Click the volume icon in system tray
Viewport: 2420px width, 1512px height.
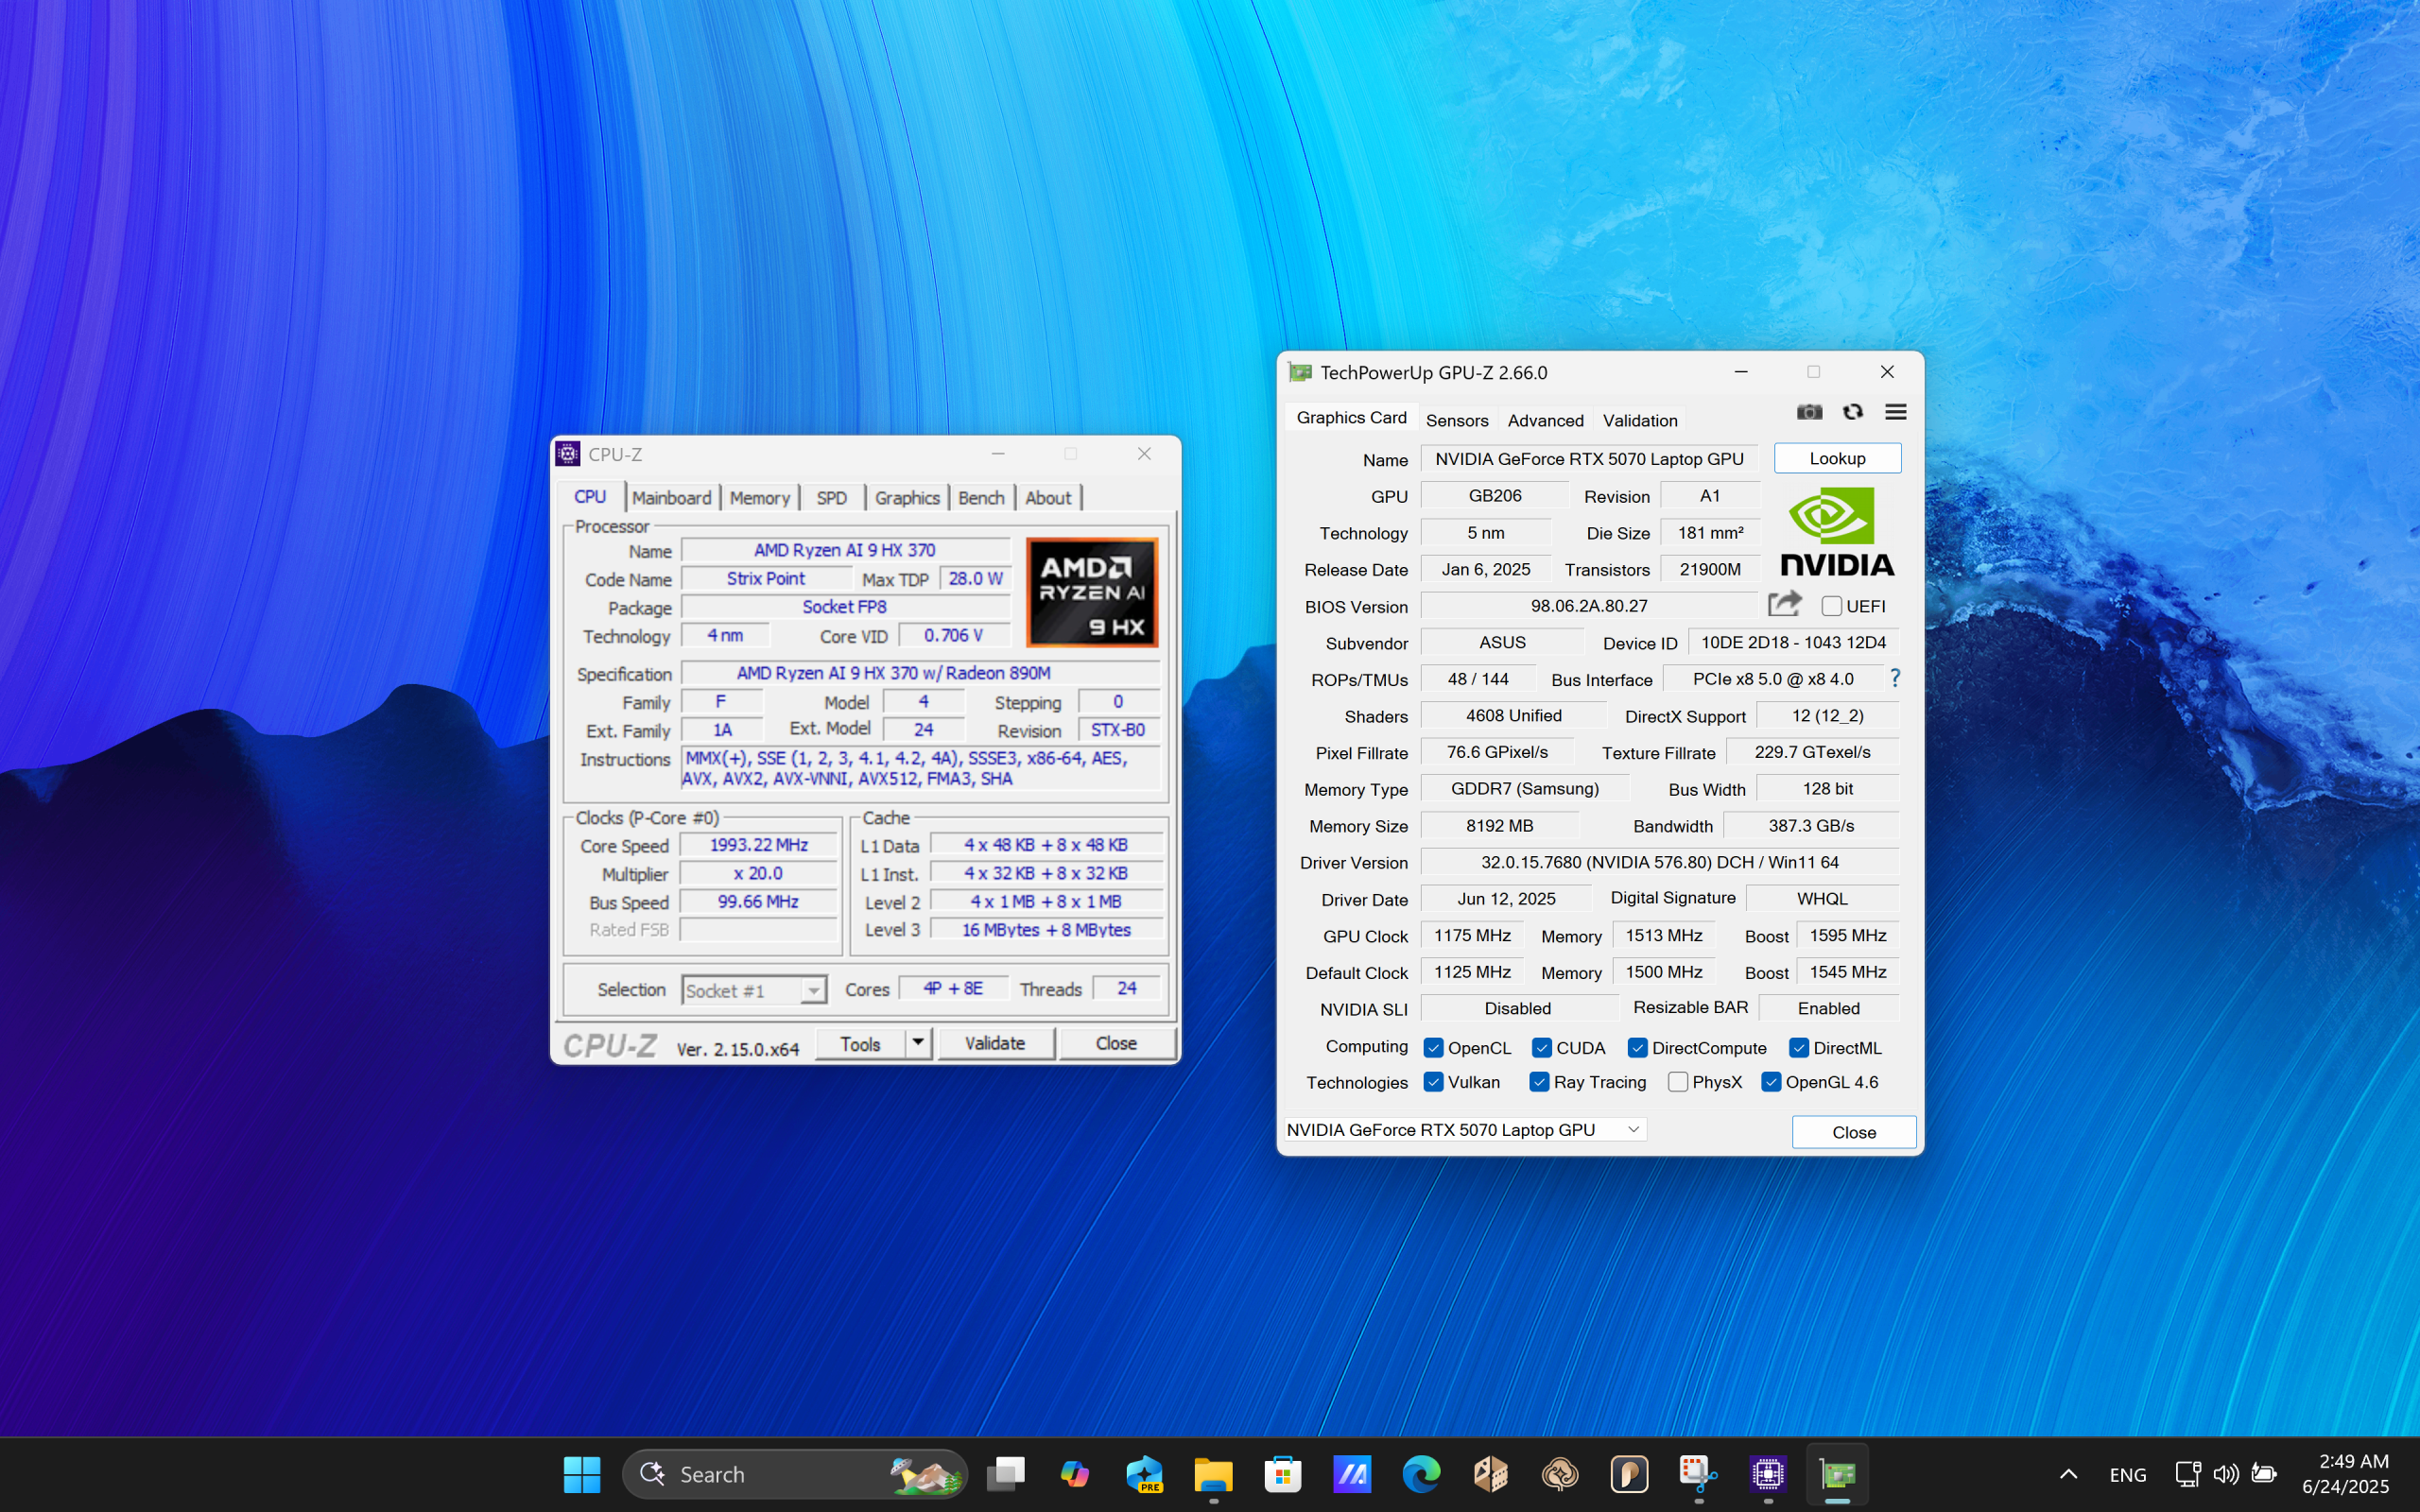pos(2225,1474)
